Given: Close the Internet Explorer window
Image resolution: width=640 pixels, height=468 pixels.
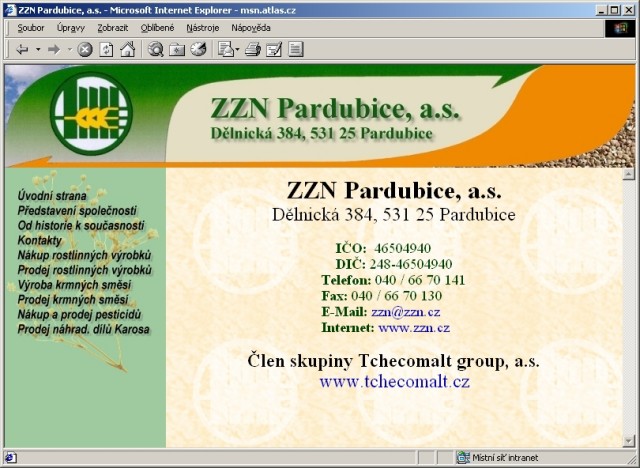Looking at the screenshot, I should (x=629, y=10).
